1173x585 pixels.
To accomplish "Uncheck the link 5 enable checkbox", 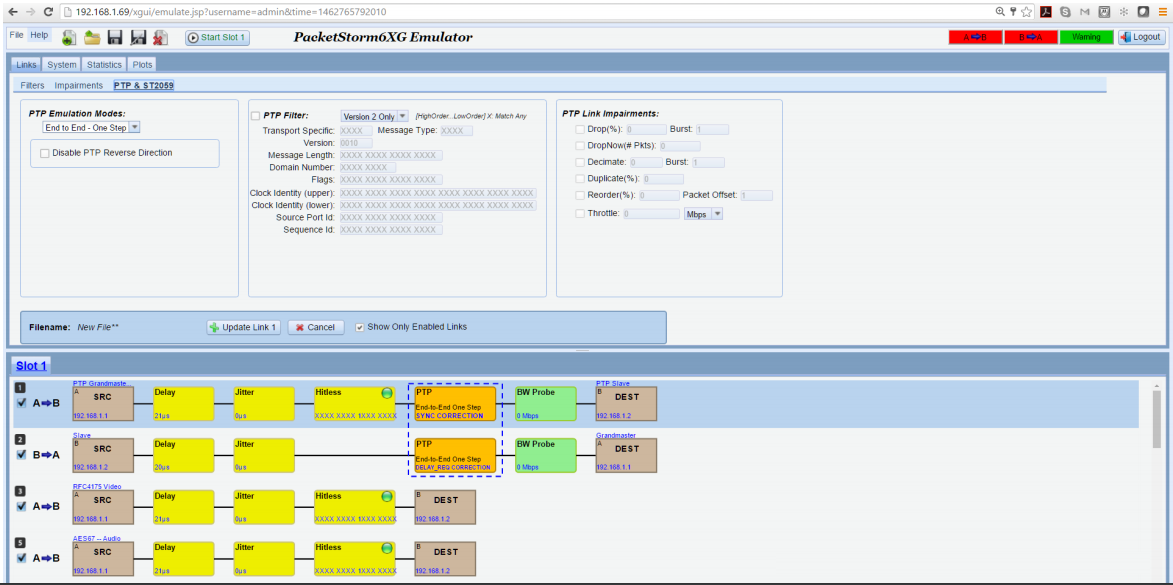I will (x=22, y=558).
